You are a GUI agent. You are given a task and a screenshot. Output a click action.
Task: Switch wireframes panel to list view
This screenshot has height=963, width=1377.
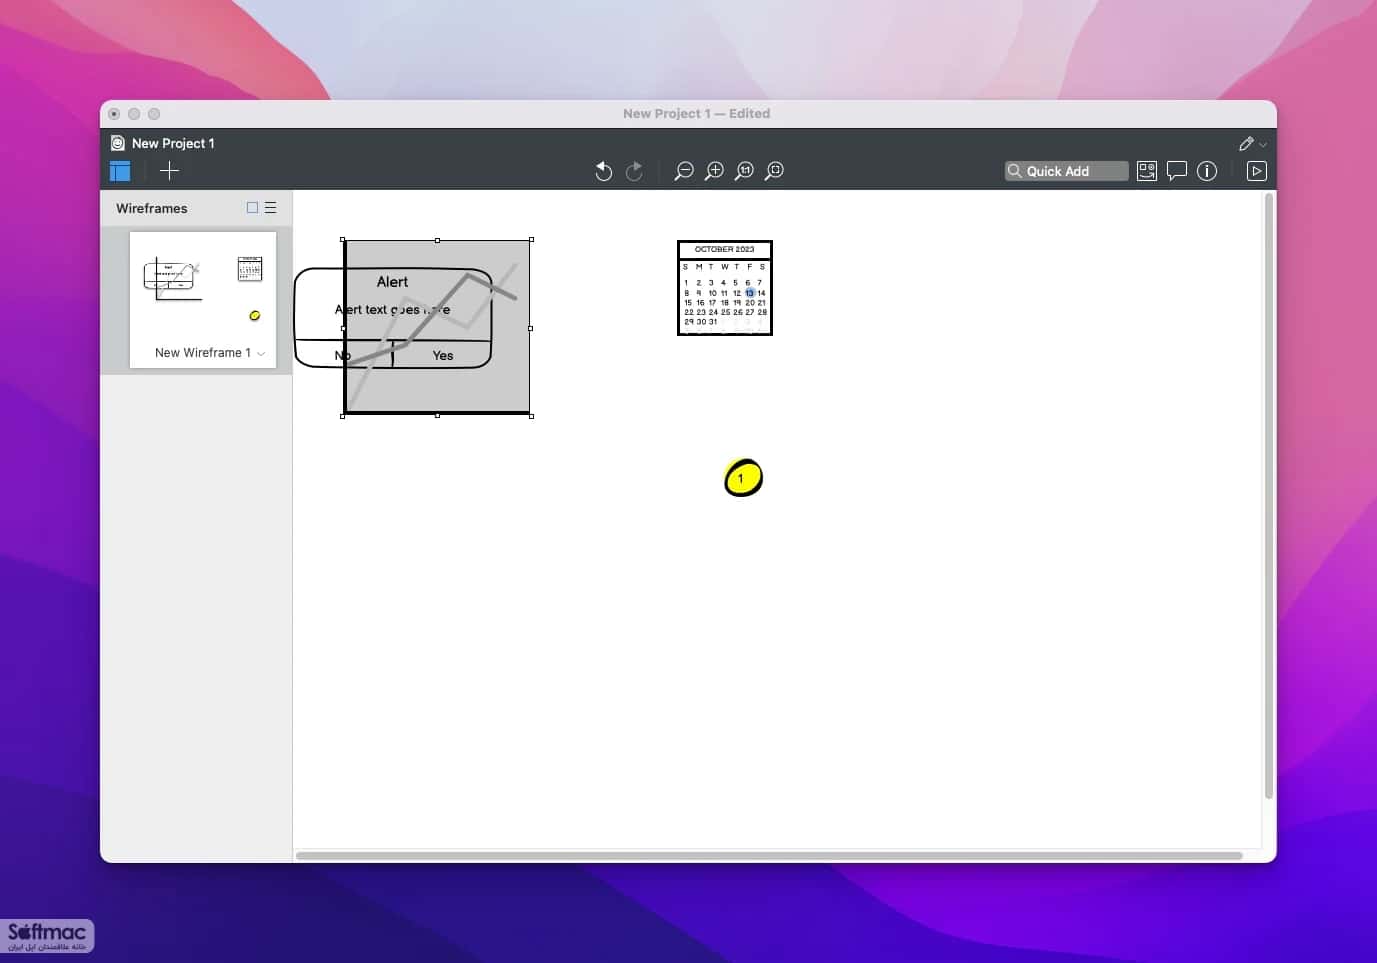[x=270, y=208]
